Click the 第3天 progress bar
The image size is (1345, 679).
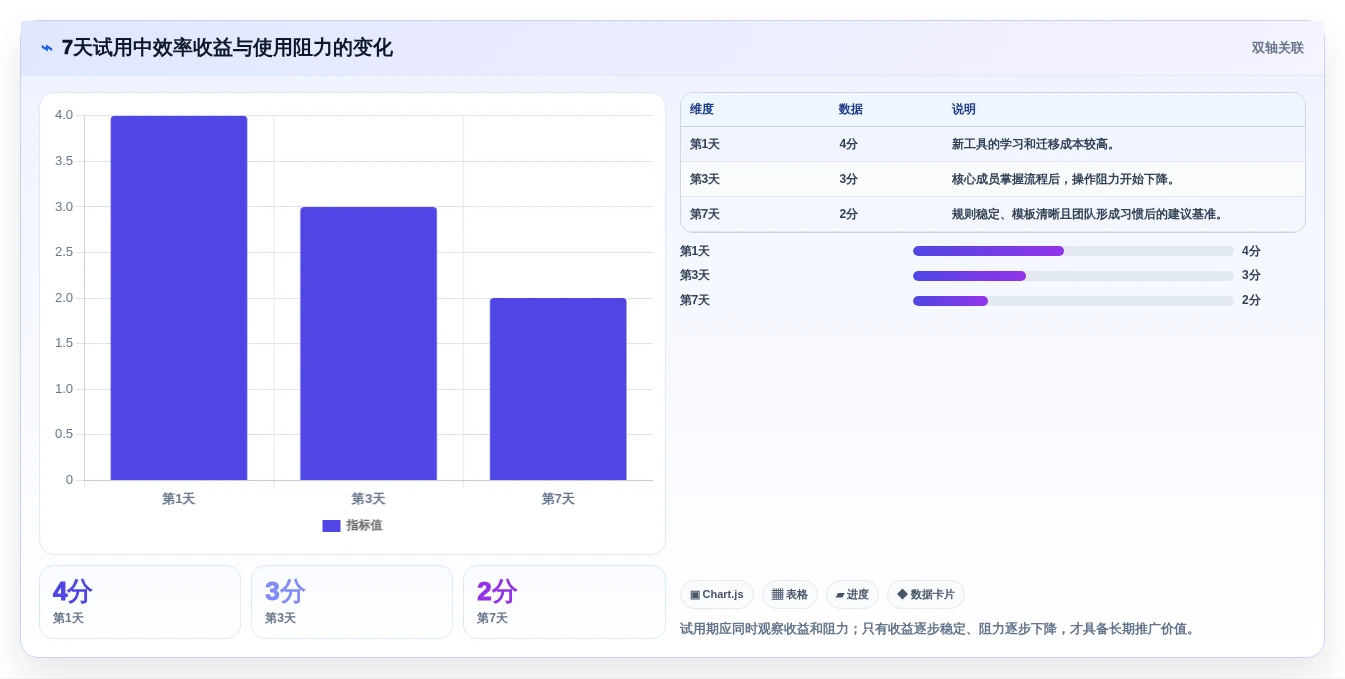pyautogui.click(x=1073, y=276)
